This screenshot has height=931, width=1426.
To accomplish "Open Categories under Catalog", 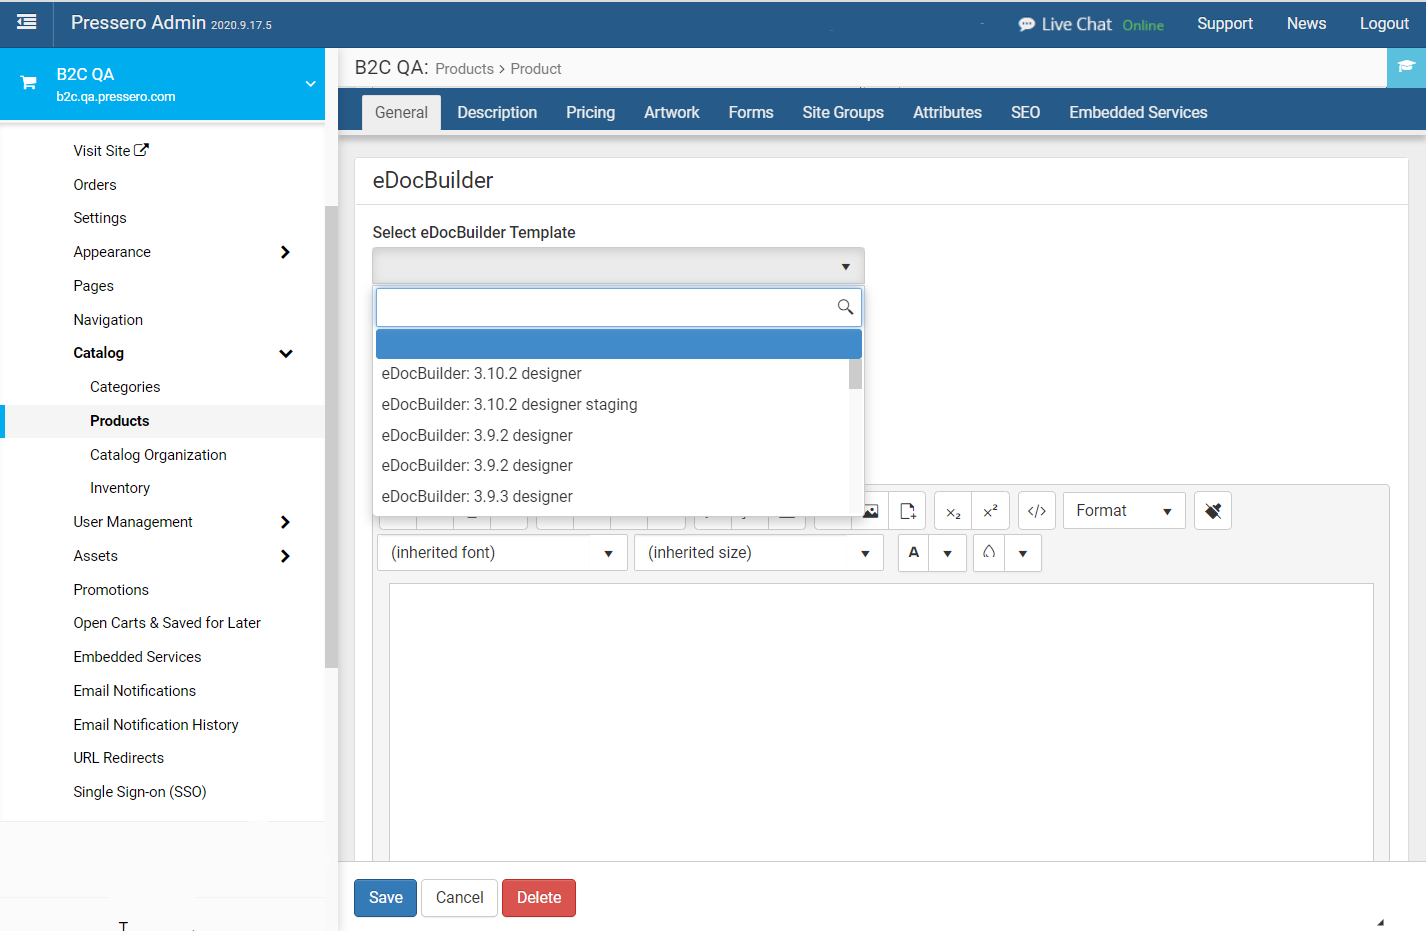I will (x=125, y=387).
